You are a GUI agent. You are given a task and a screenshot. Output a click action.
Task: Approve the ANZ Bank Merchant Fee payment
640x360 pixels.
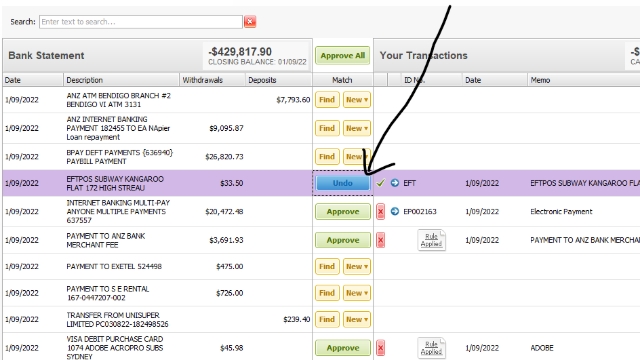point(342,240)
